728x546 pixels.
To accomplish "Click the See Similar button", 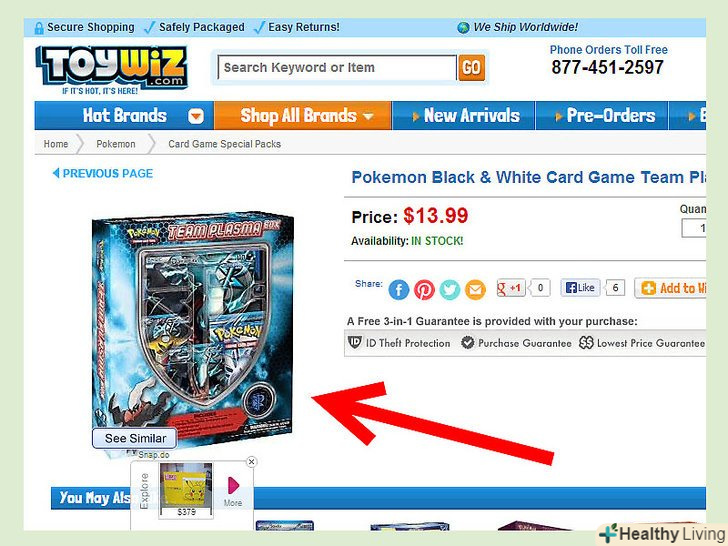I will point(135,438).
